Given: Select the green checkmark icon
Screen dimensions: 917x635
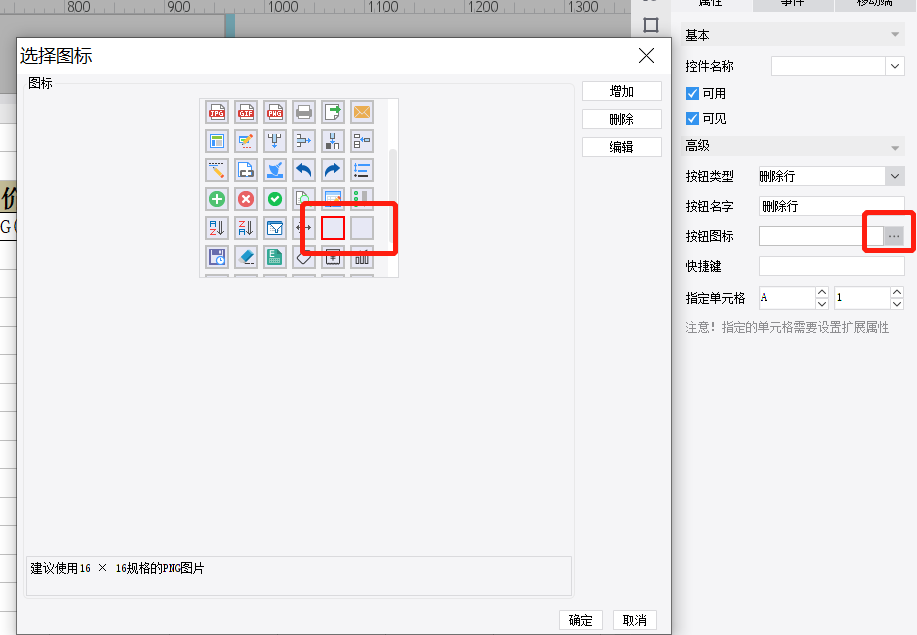Looking at the screenshot, I should tap(275, 199).
